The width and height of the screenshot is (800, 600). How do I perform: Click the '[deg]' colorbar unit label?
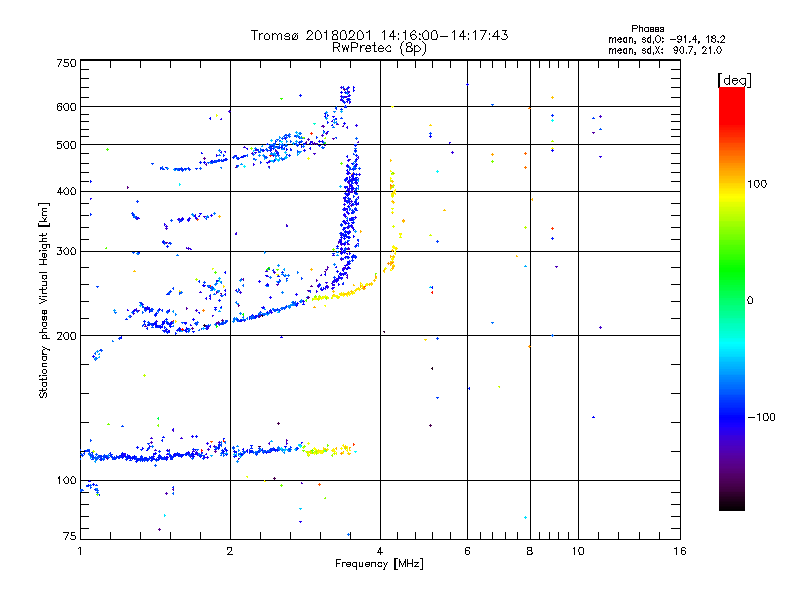click(734, 80)
